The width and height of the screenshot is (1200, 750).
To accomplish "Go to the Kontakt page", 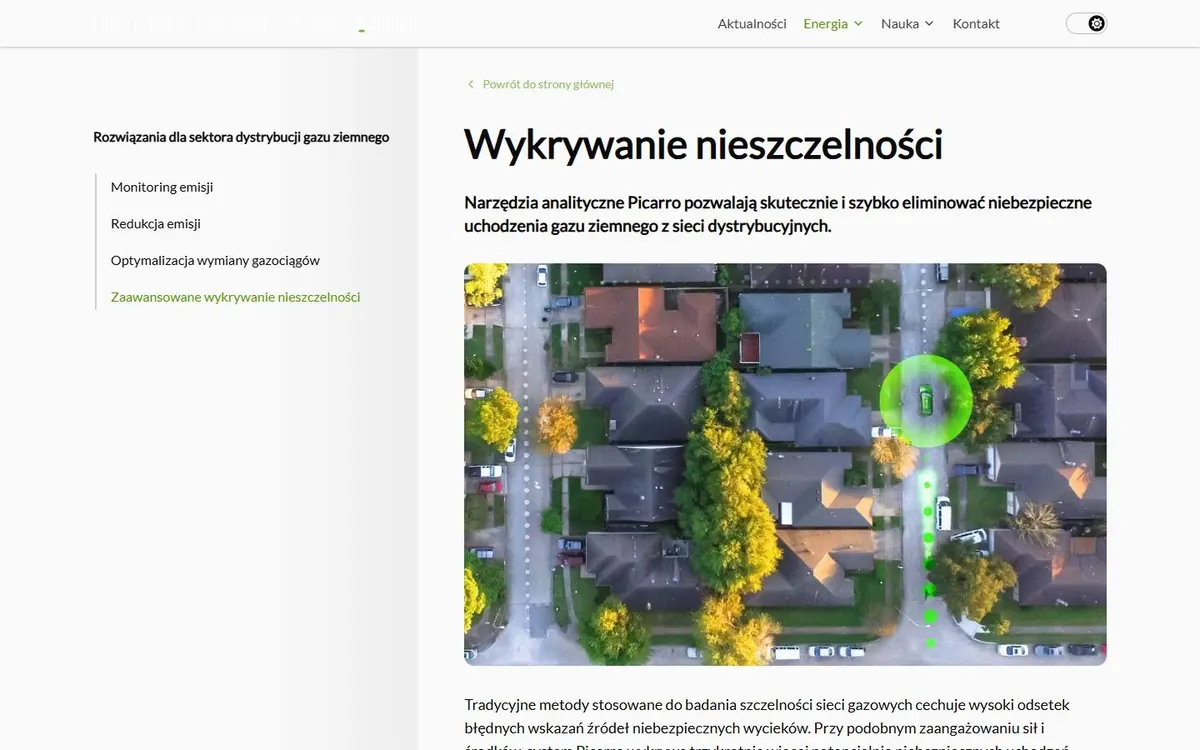I will [x=976, y=23].
